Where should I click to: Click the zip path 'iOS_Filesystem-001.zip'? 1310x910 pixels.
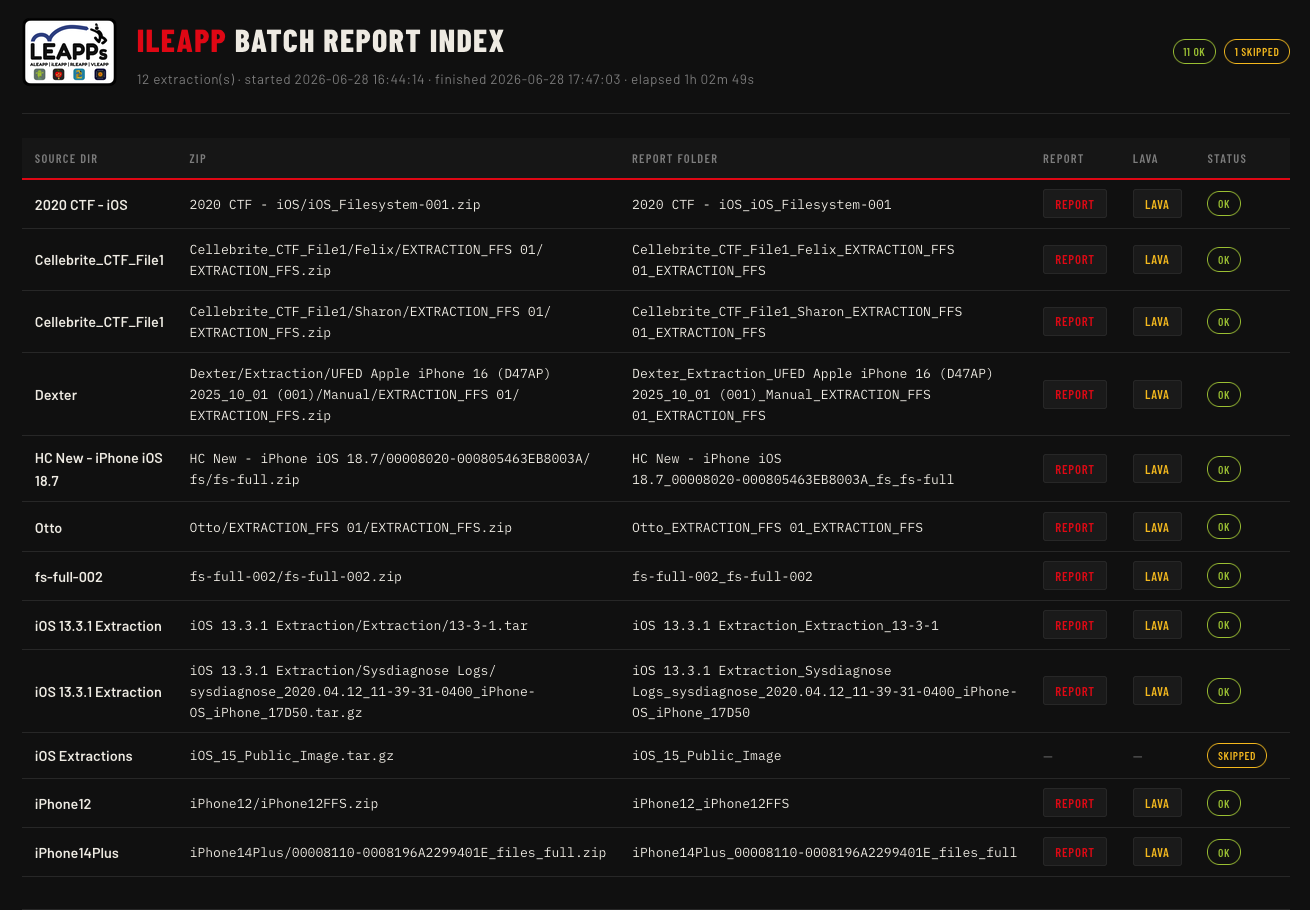point(335,205)
